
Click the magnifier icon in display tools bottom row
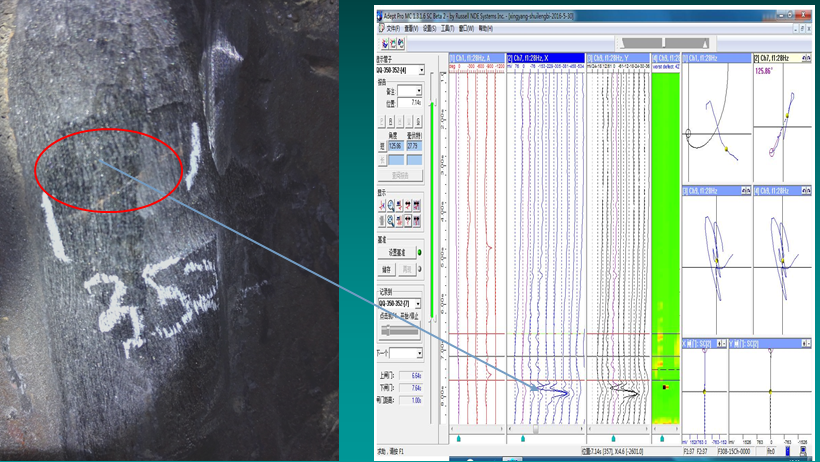tap(391, 220)
